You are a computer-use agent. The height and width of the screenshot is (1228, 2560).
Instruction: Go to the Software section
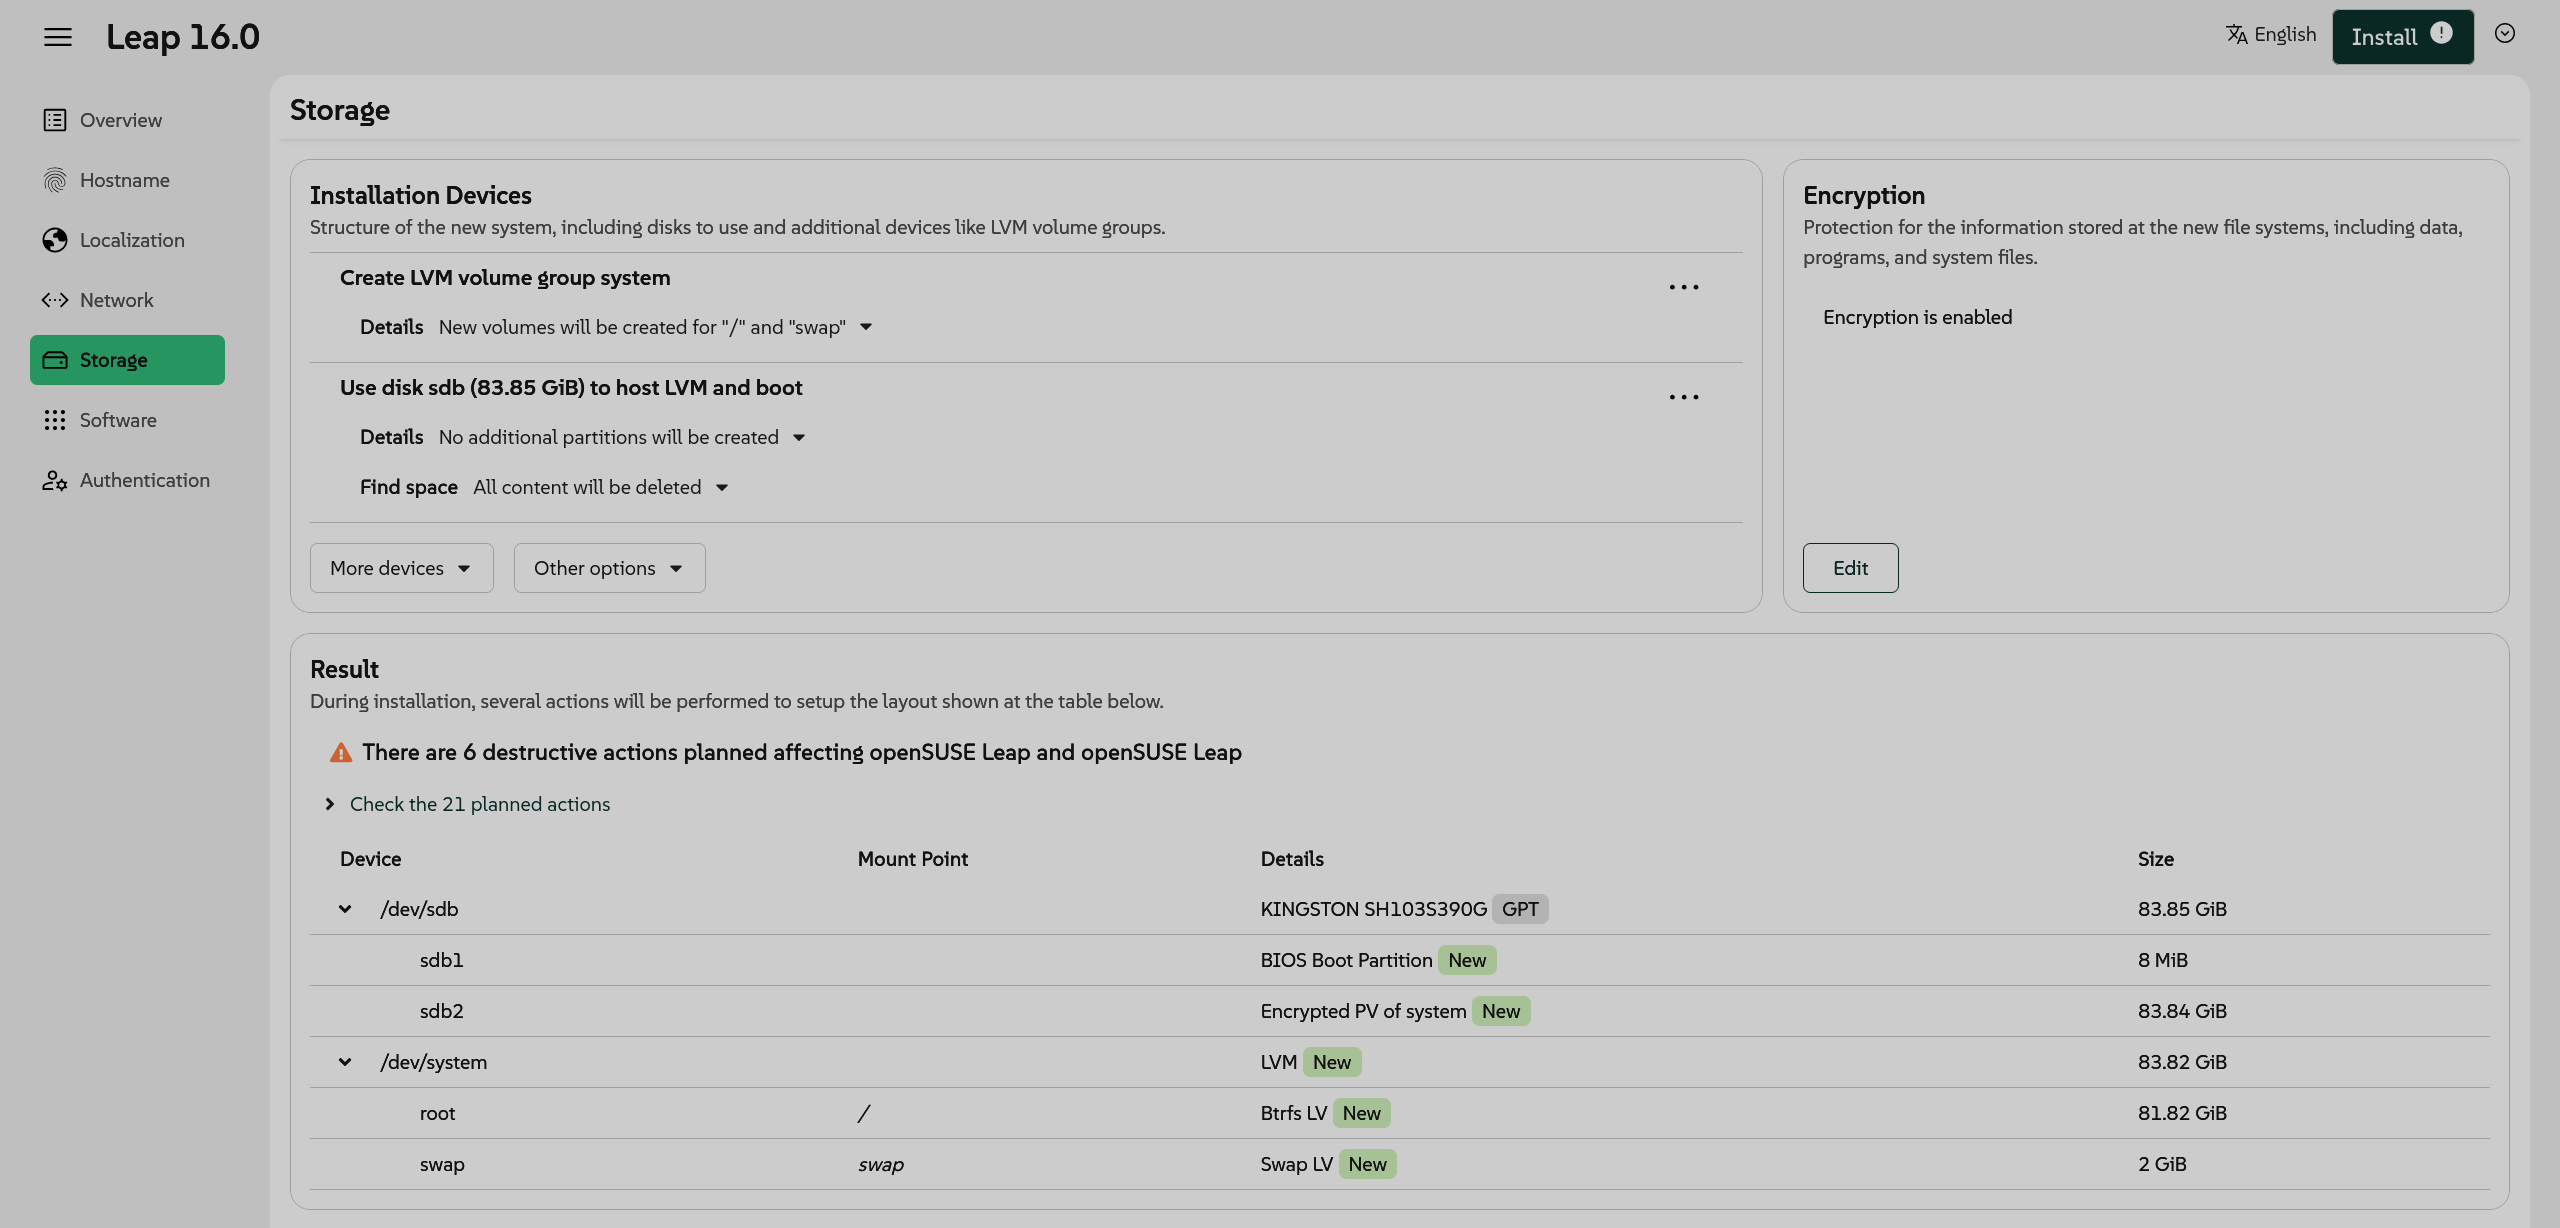coord(117,420)
